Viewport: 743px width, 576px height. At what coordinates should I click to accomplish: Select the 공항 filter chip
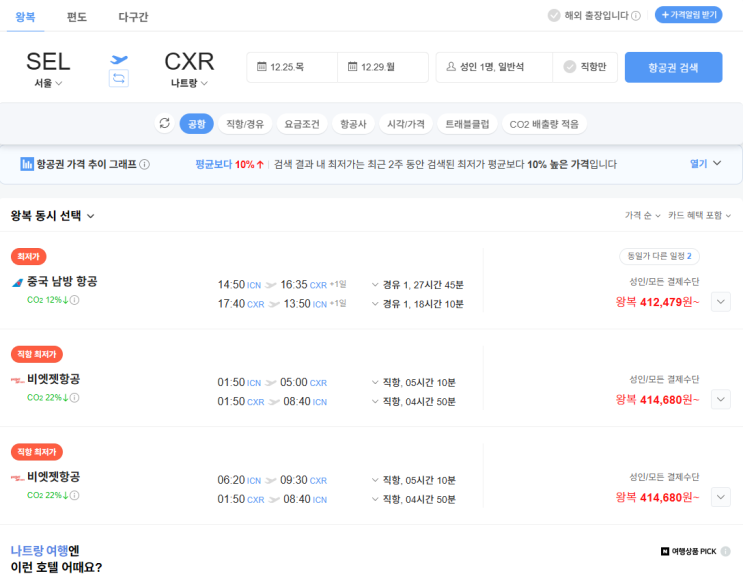(197, 124)
